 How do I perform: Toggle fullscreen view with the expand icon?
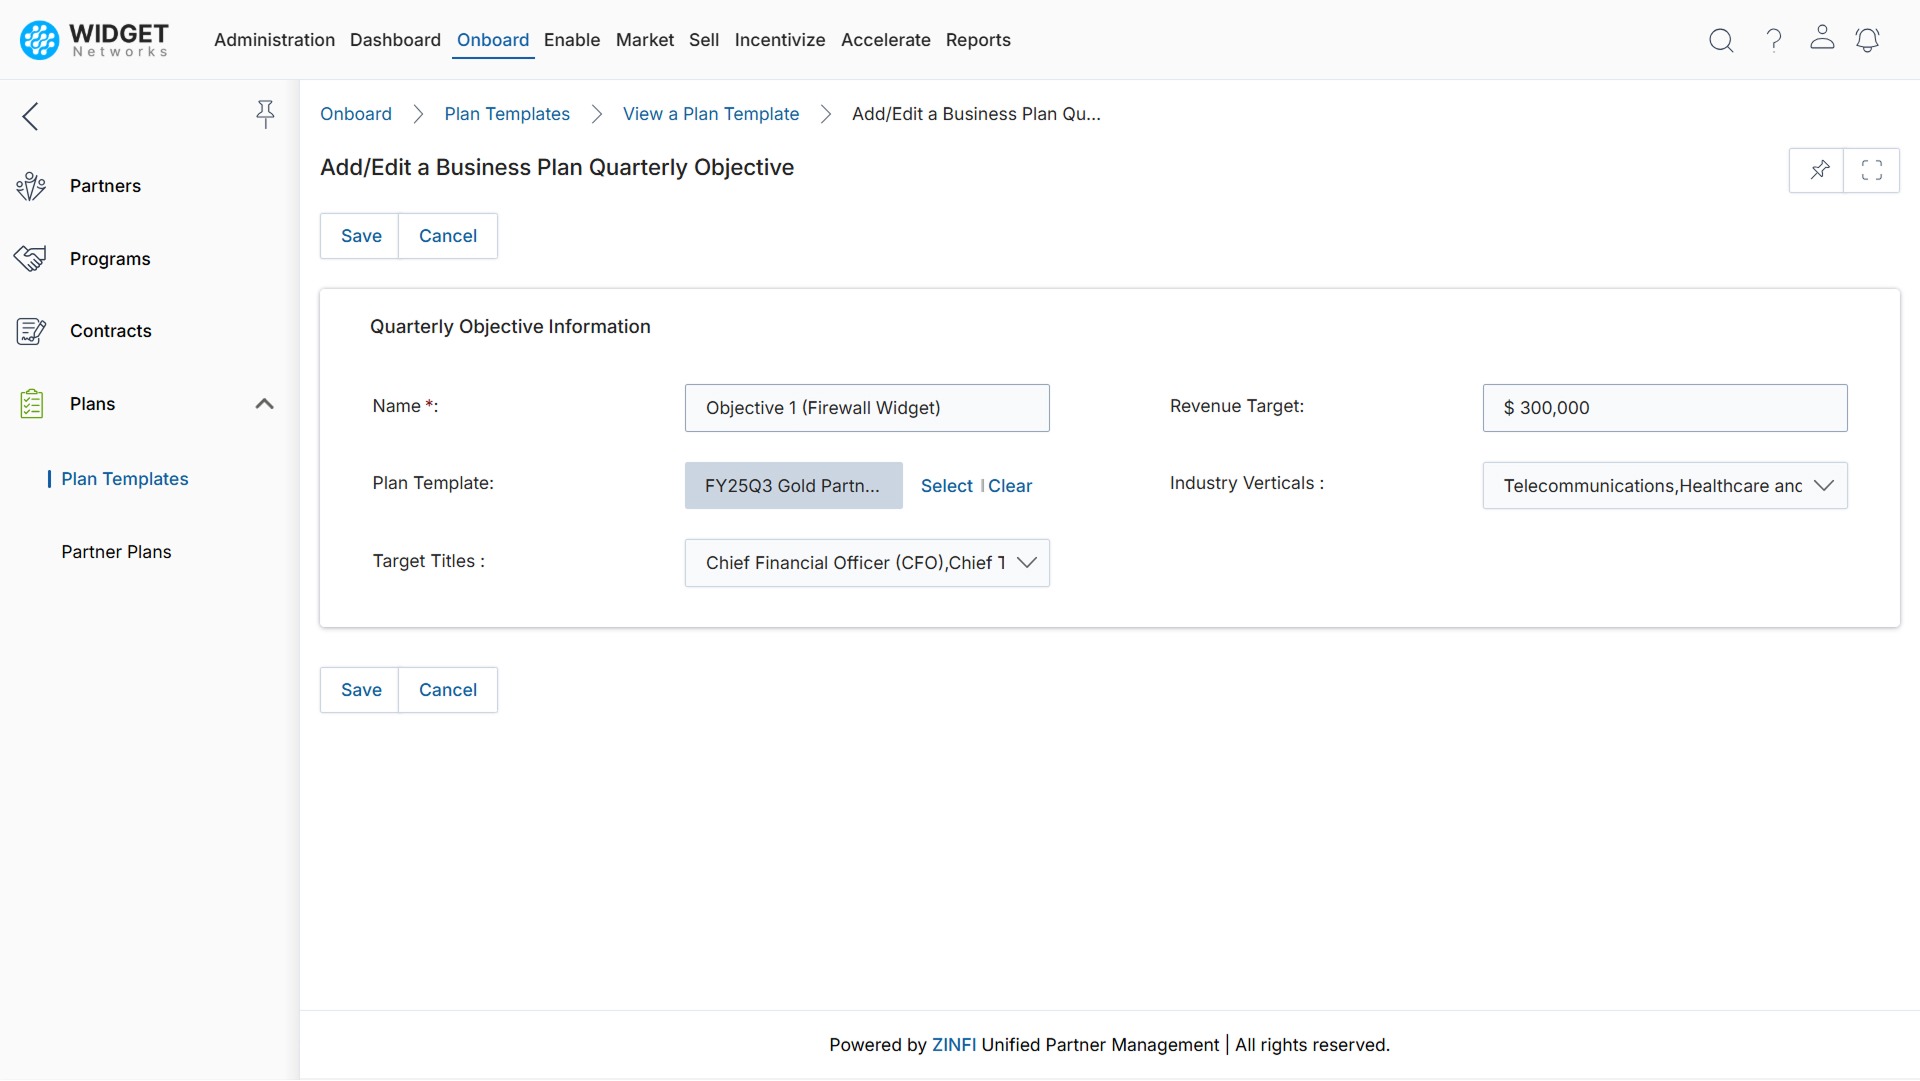click(1872, 170)
